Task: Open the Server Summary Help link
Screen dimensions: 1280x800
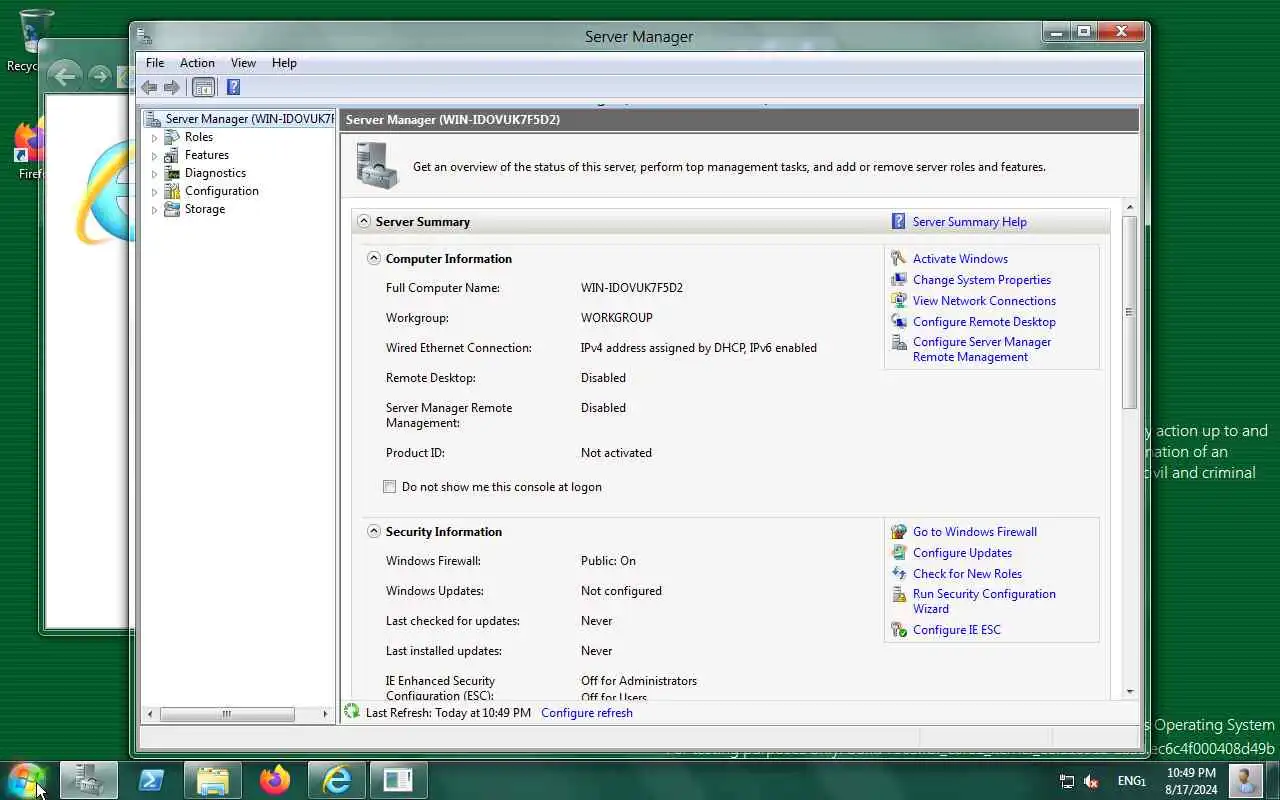Action: coord(969,222)
